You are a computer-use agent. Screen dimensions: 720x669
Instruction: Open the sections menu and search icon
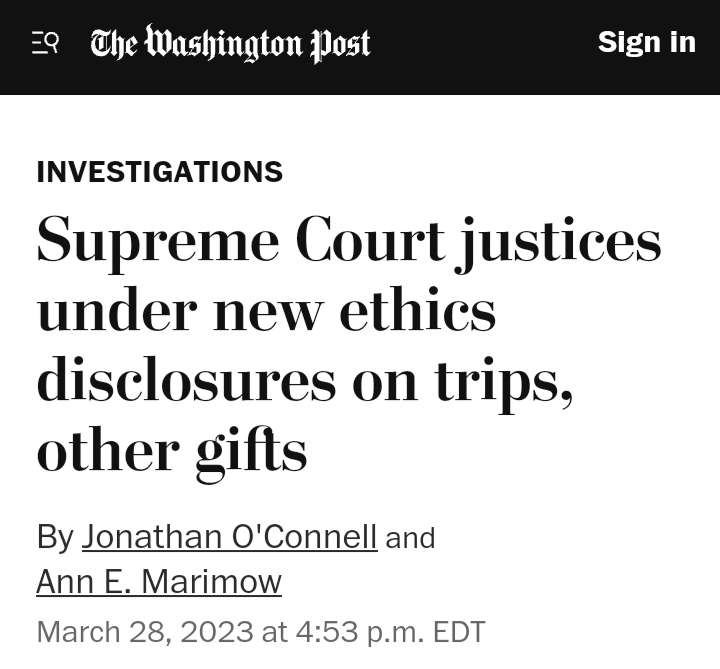[x=45, y=43]
